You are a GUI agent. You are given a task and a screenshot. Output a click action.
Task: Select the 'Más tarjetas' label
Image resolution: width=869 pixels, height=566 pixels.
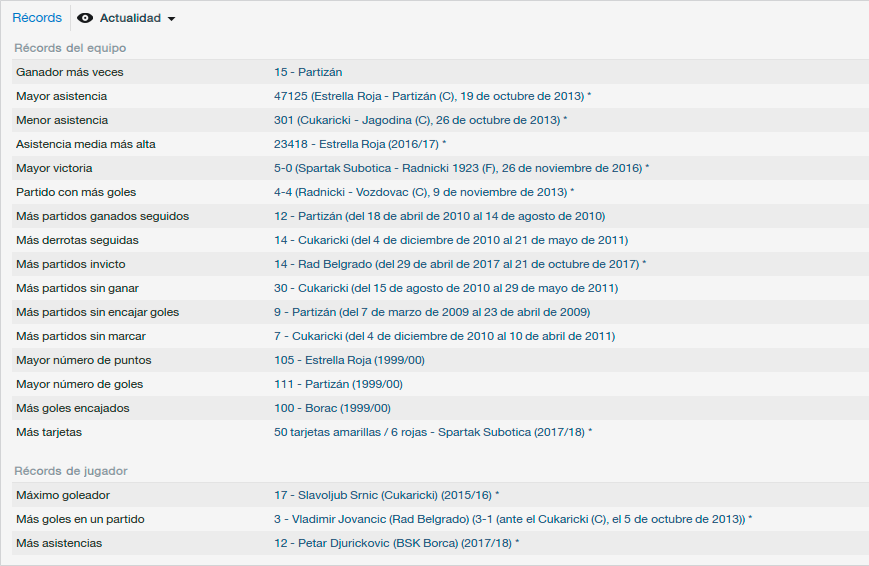[x=49, y=432]
